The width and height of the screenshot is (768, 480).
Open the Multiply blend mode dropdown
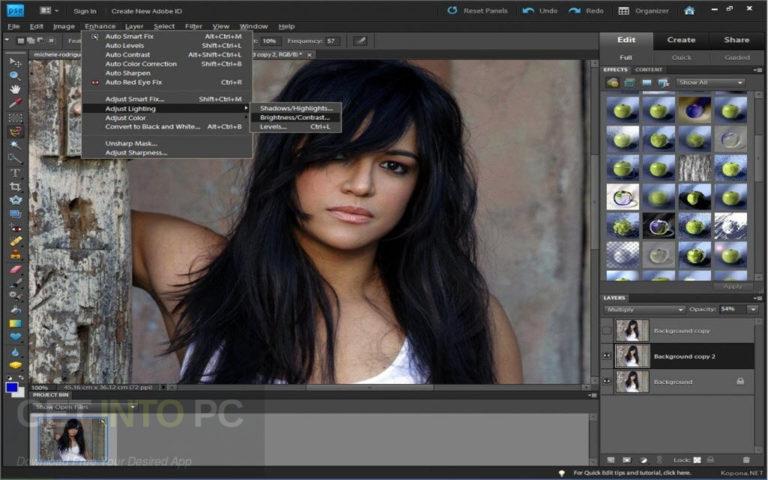point(644,309)
